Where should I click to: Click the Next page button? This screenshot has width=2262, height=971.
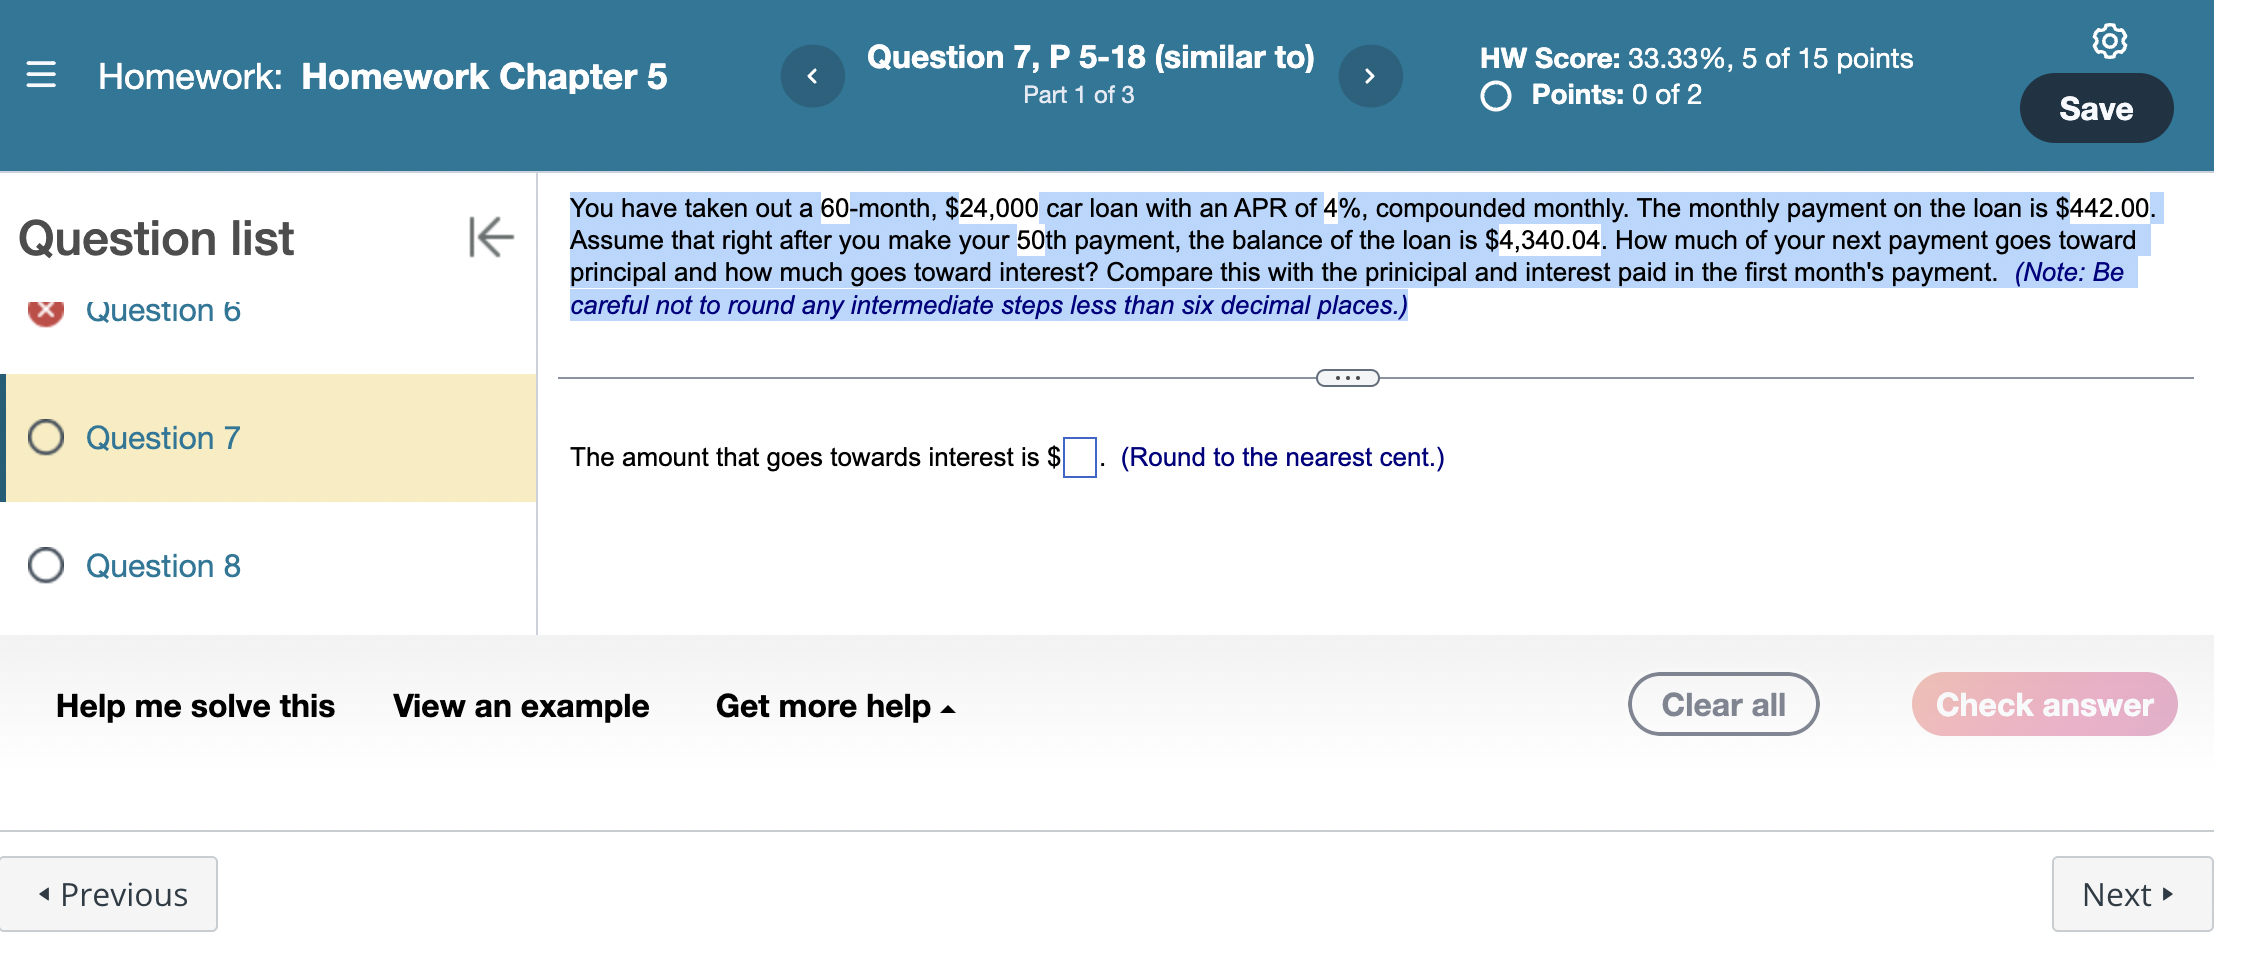click(2132, 894)
